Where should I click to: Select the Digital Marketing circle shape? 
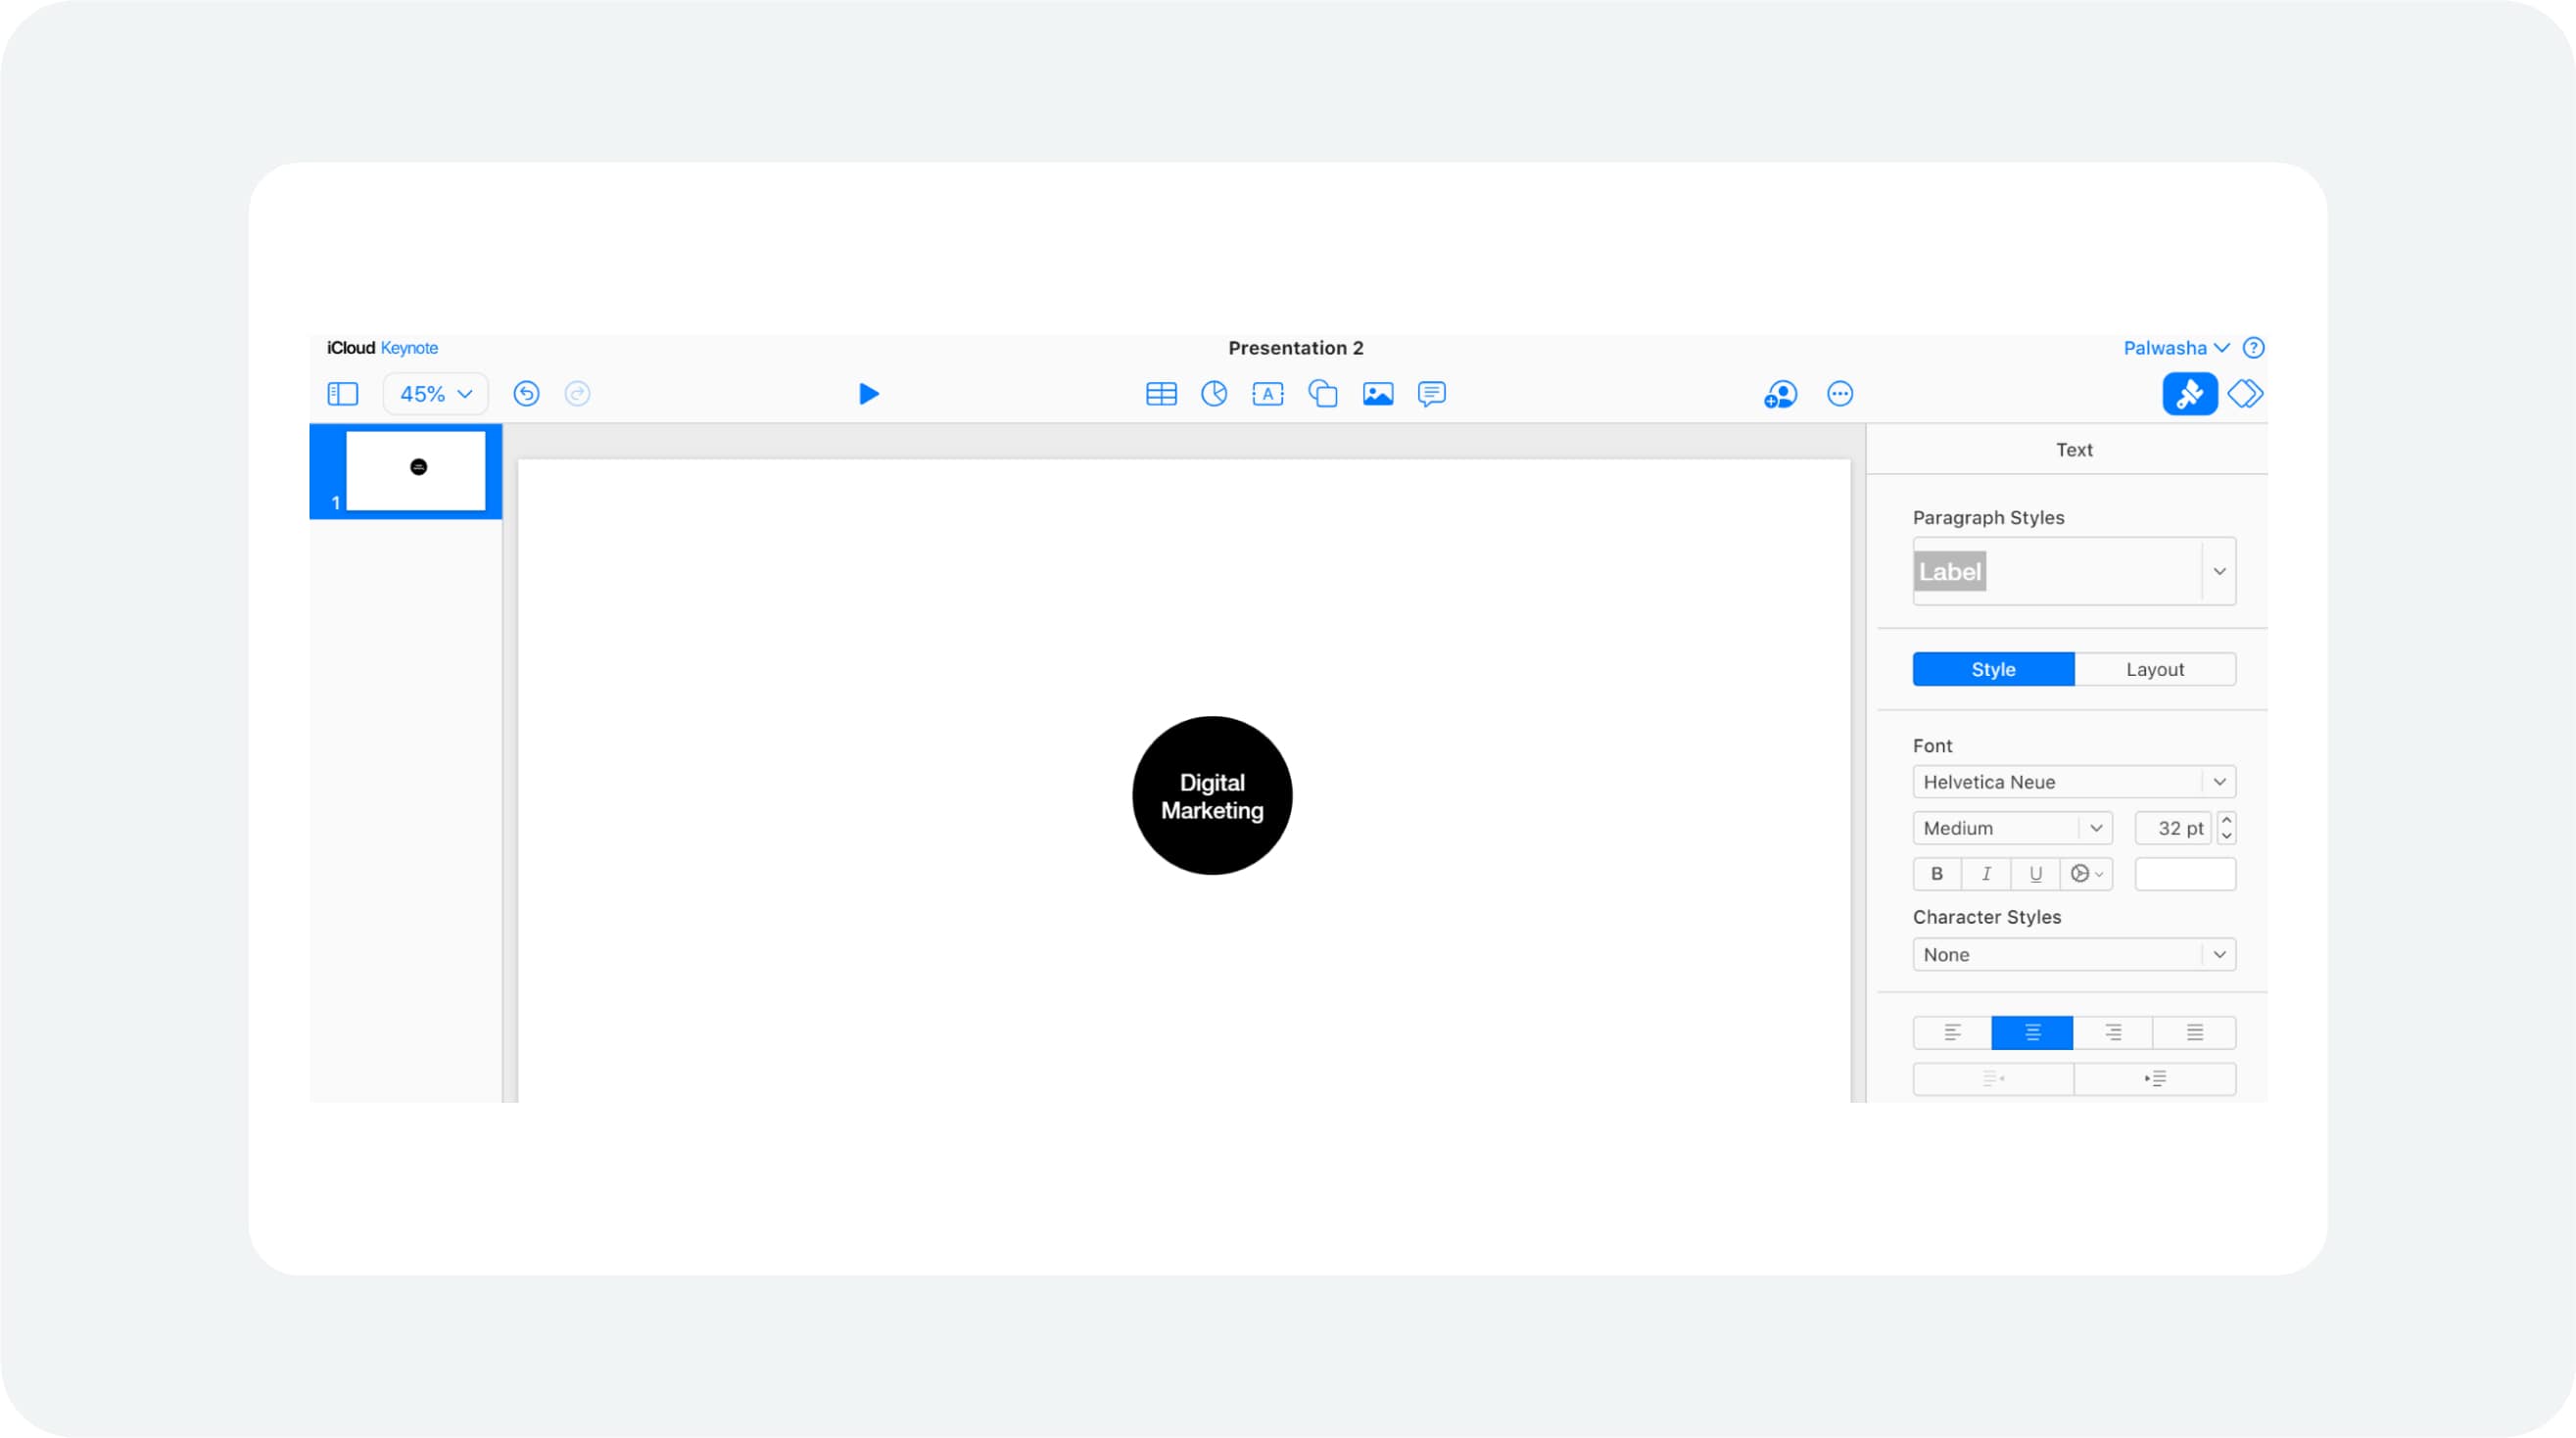tap(1212, 796)
